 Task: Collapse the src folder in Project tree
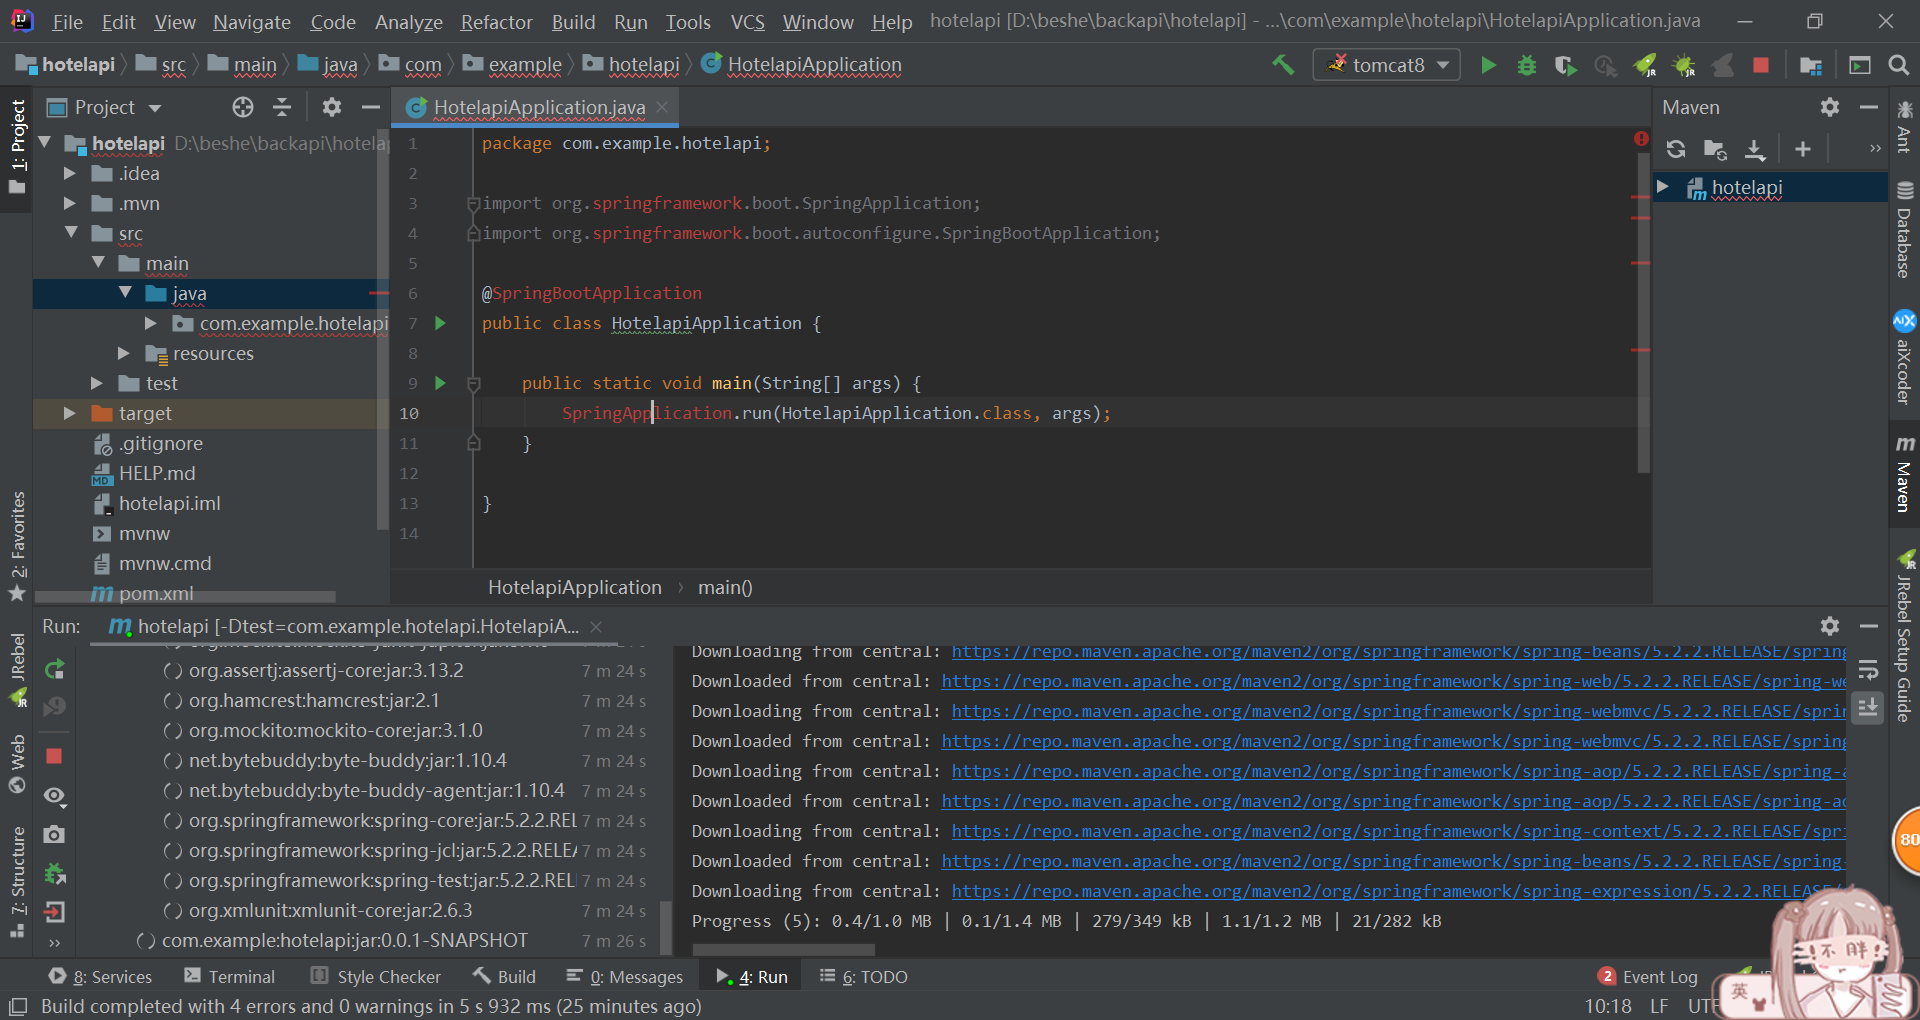72,233
